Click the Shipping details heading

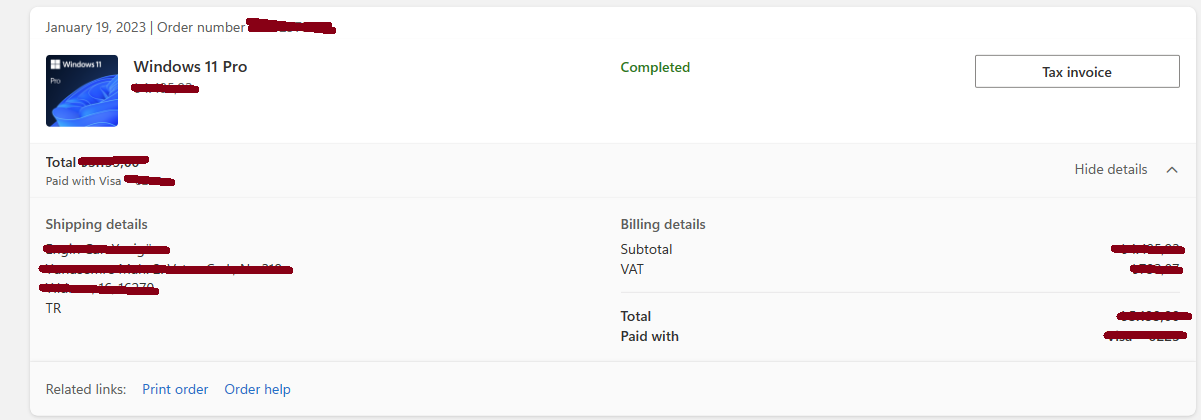coord(96,224)
